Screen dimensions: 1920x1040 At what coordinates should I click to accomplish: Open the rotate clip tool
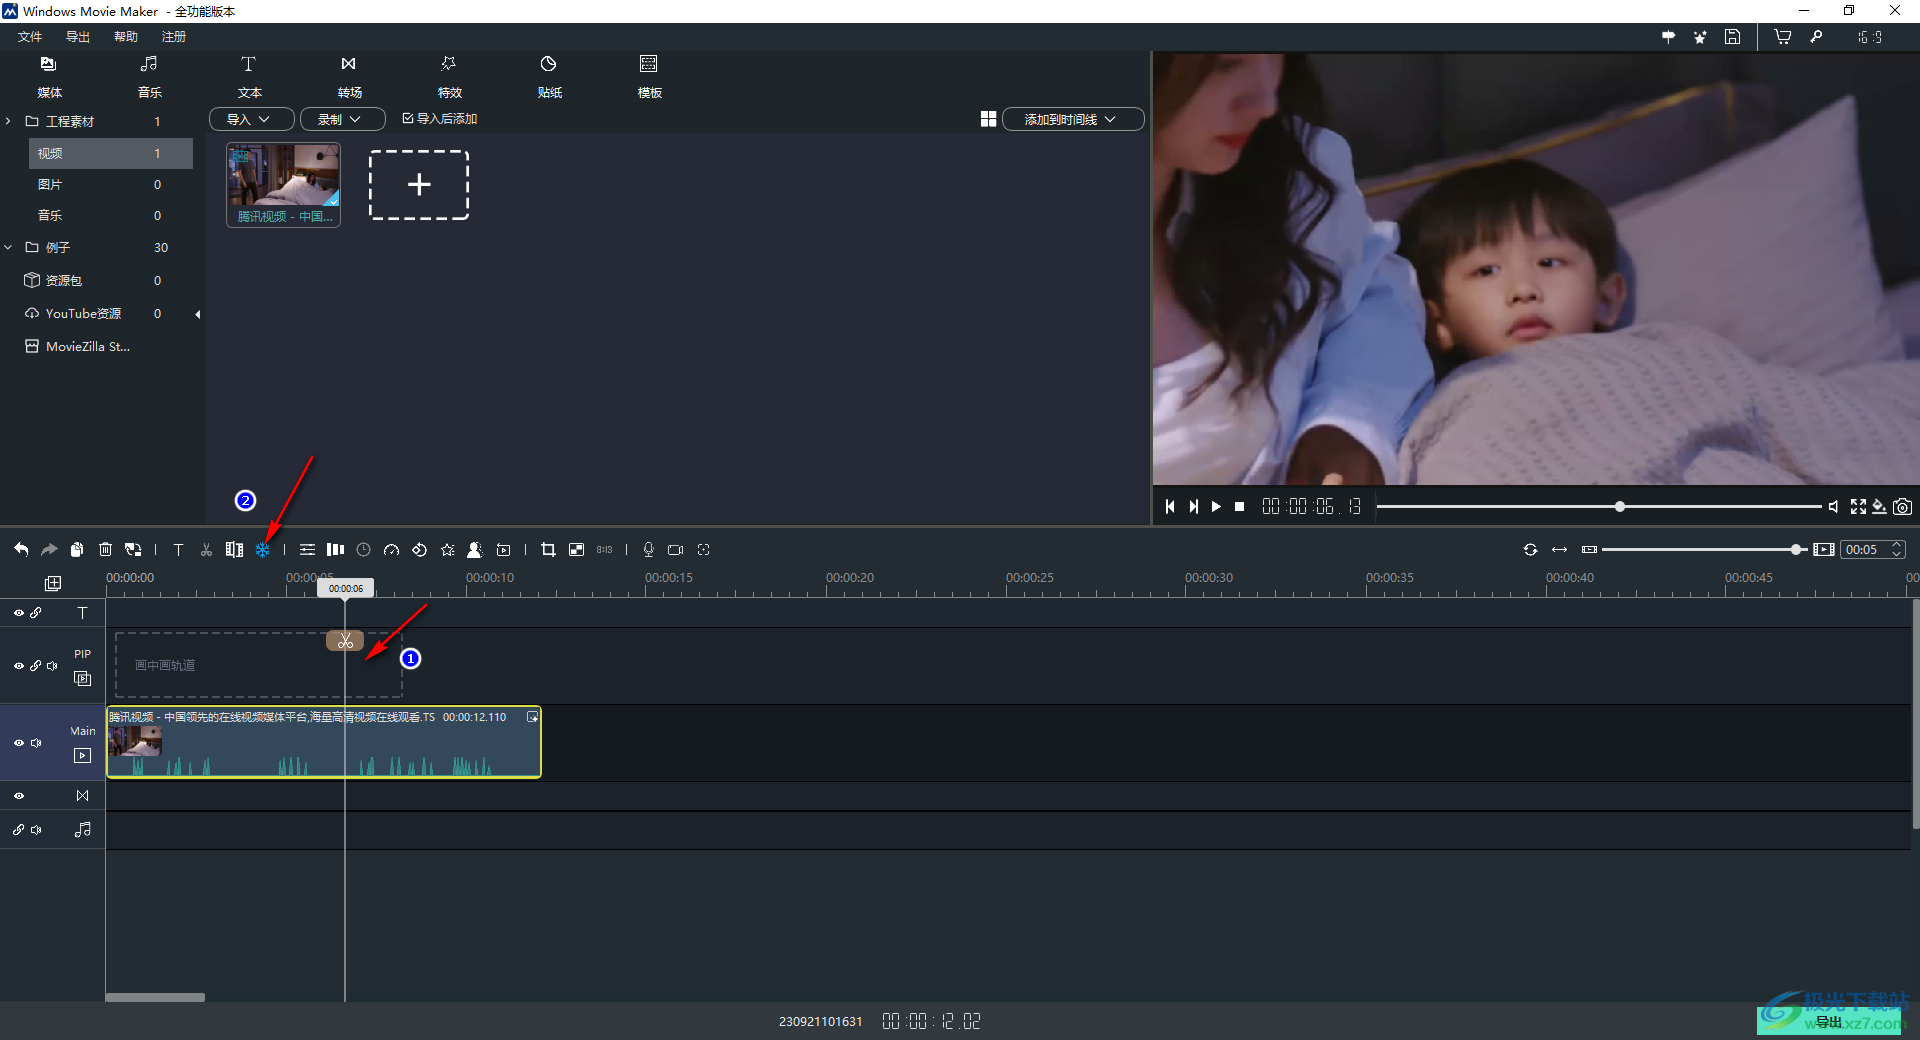coord(419,549)
